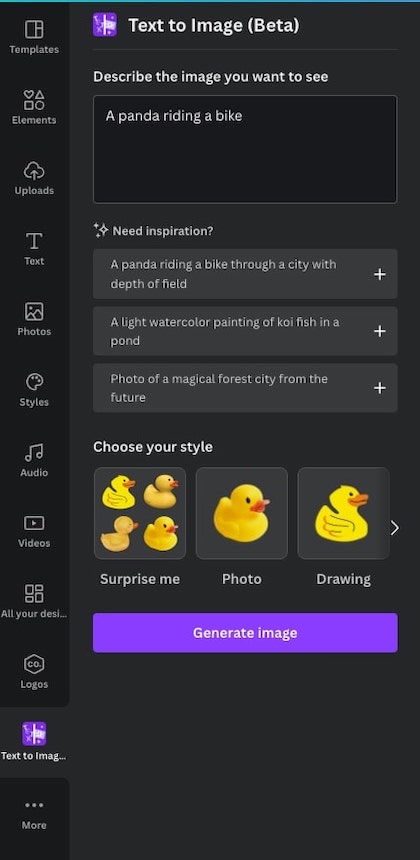Open the Audio music note icon
Image resolution: width=420 pixels, height=860 pixels.
34,452
